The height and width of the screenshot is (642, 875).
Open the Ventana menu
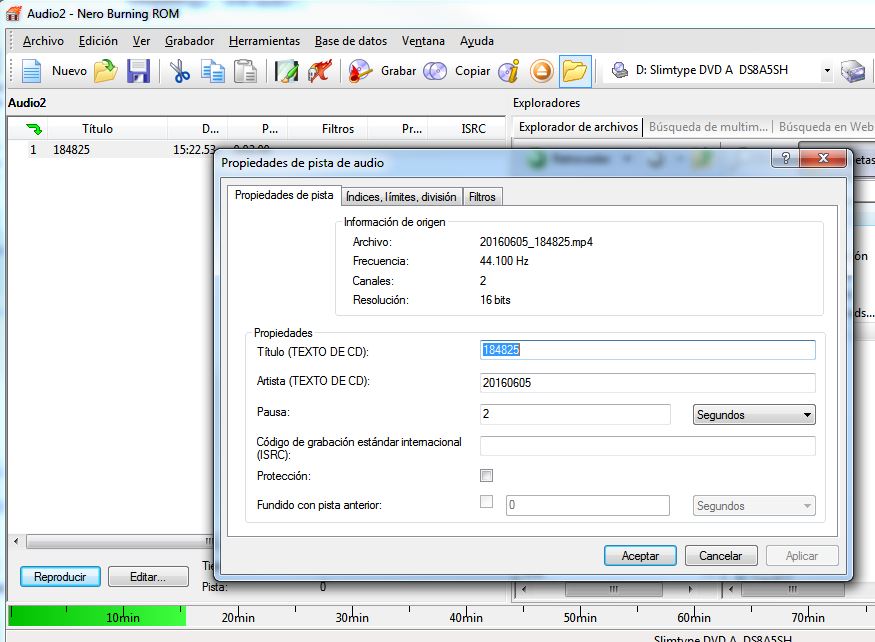424,41
